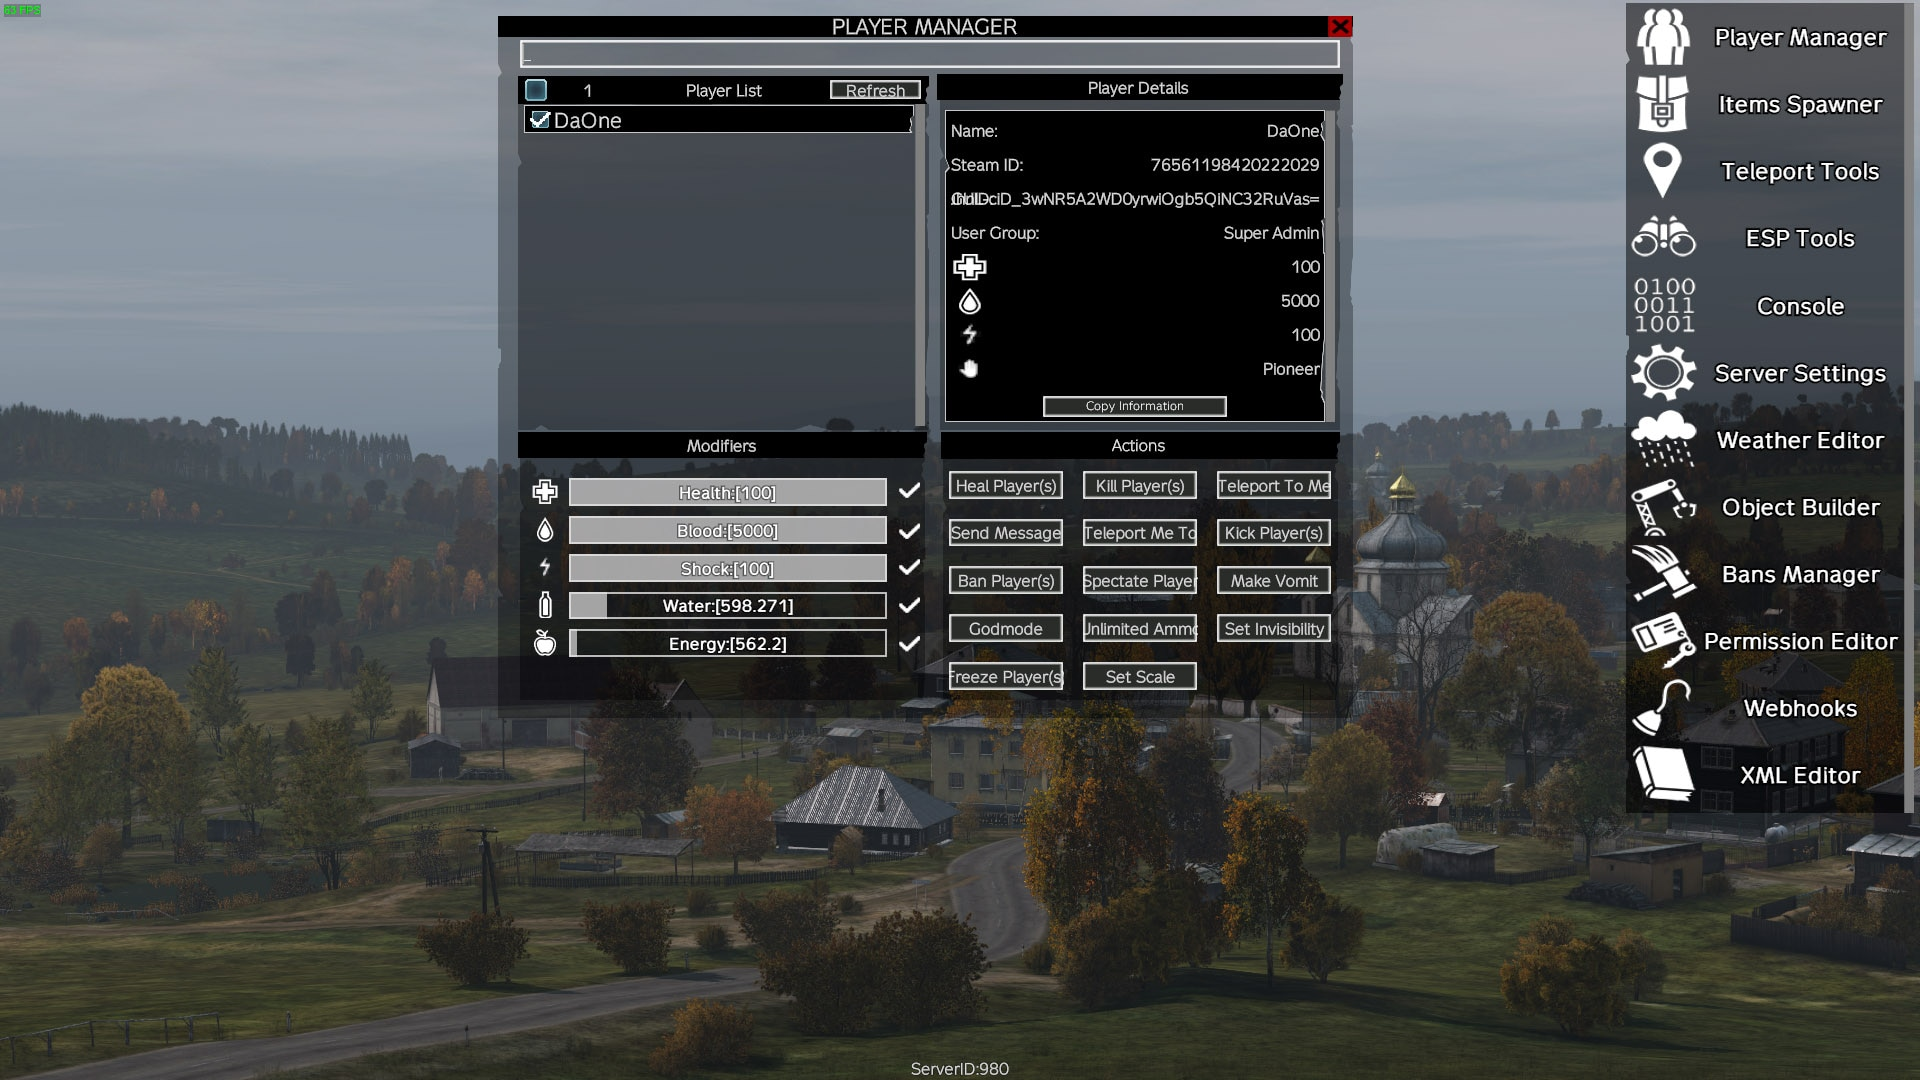Click Set Invisibility button
The height and width of the screenshot is (1080, 1920).
point(1274,629)
